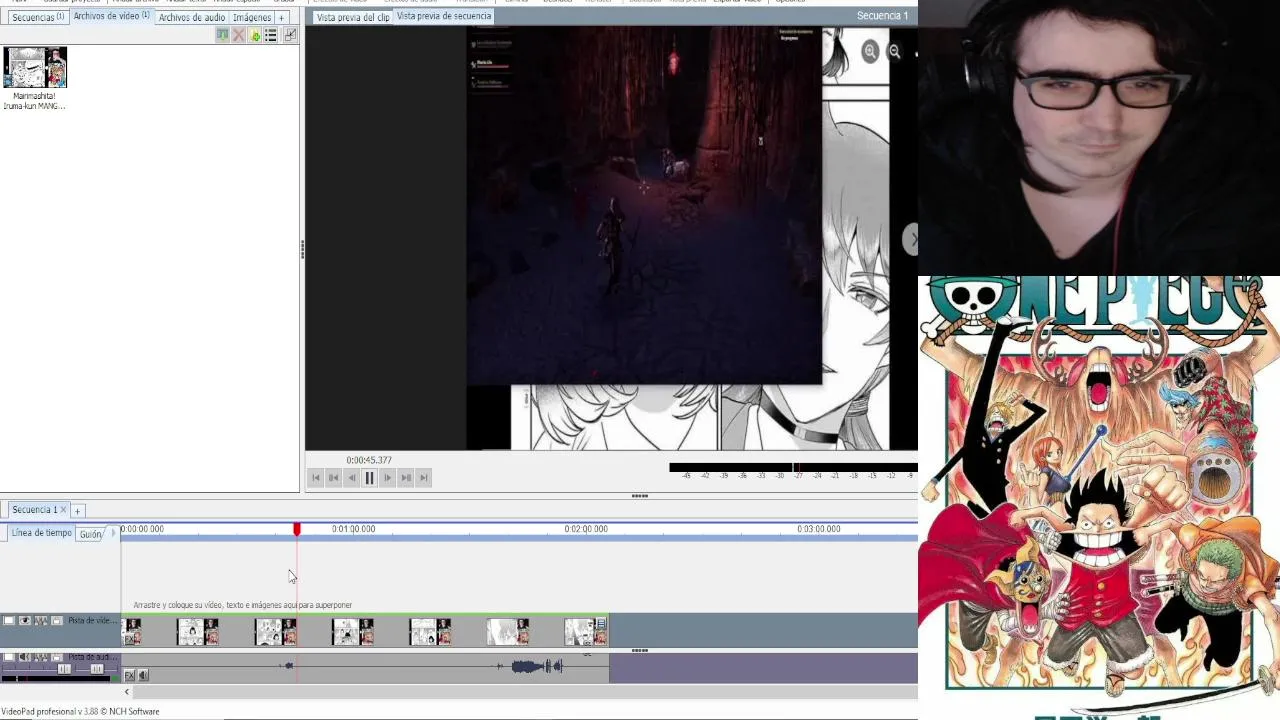Open audio track FX effects button
The width and height of the screenshot is (1280, 720).
(129, 676)
